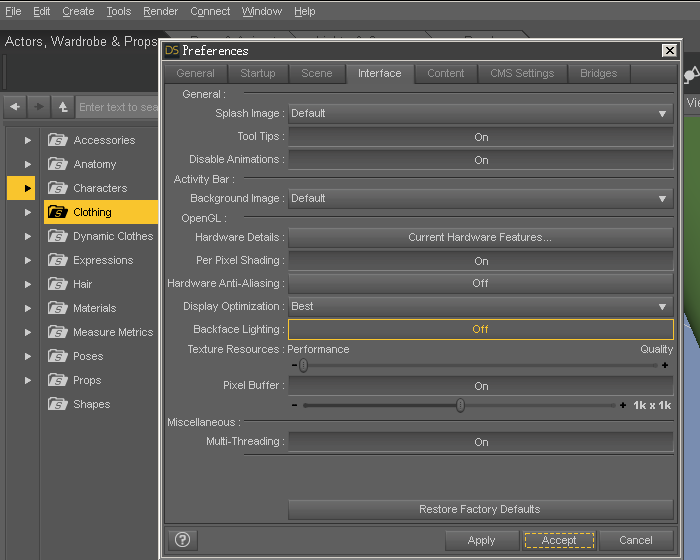
Task: Toggle Backface Lighting setting
Action: pos(481,329)
